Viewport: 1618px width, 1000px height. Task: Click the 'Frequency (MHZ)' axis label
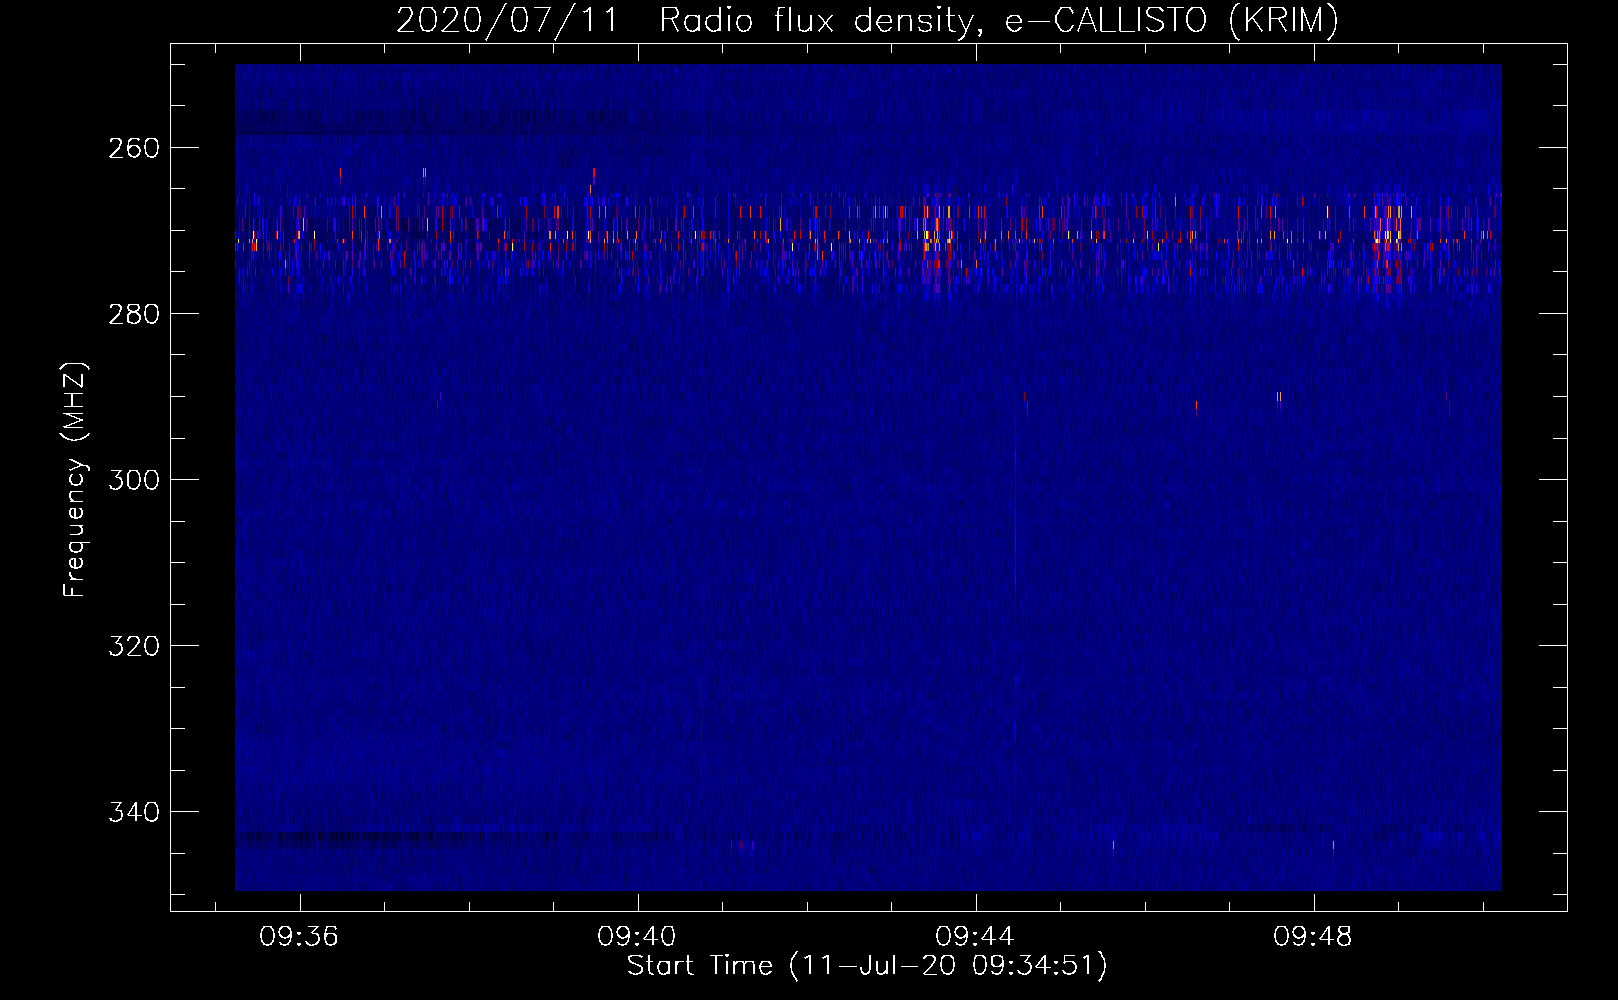tap(76, 479)
